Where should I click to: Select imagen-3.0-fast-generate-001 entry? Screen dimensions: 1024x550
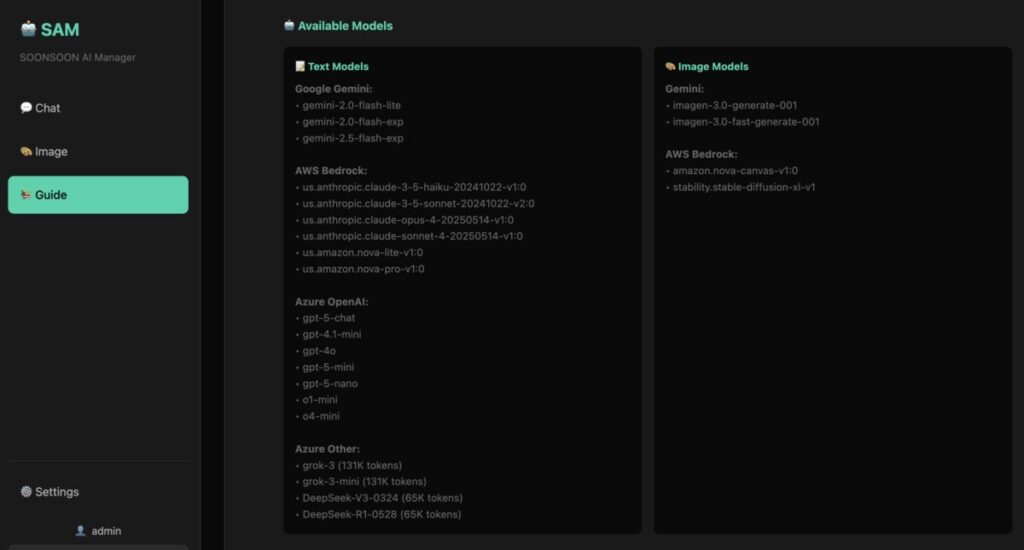(x=746, y=121)
